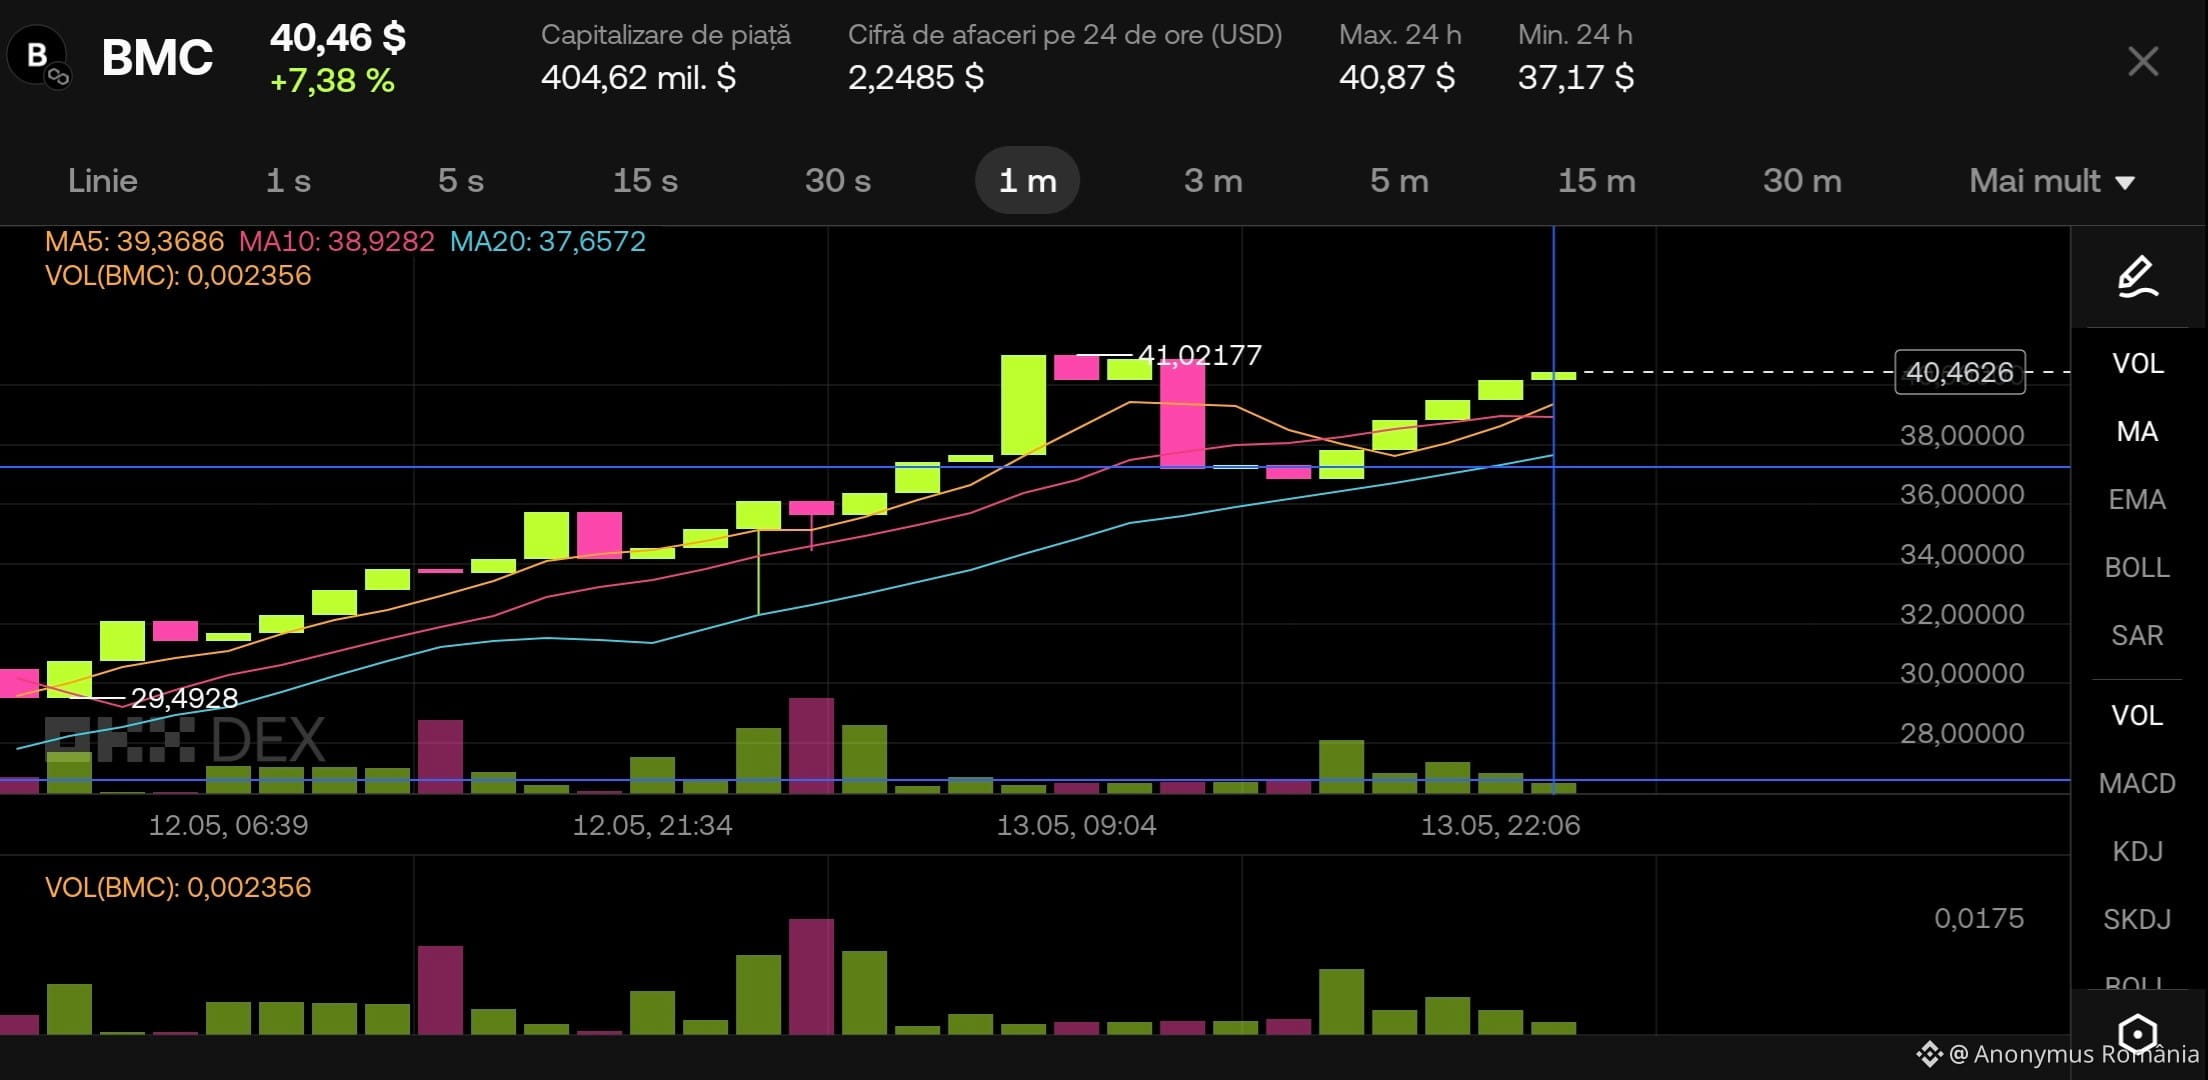2208x1080 pixels.
Task: Select the 1 s timeframe
Action: [x=288, y=181]
